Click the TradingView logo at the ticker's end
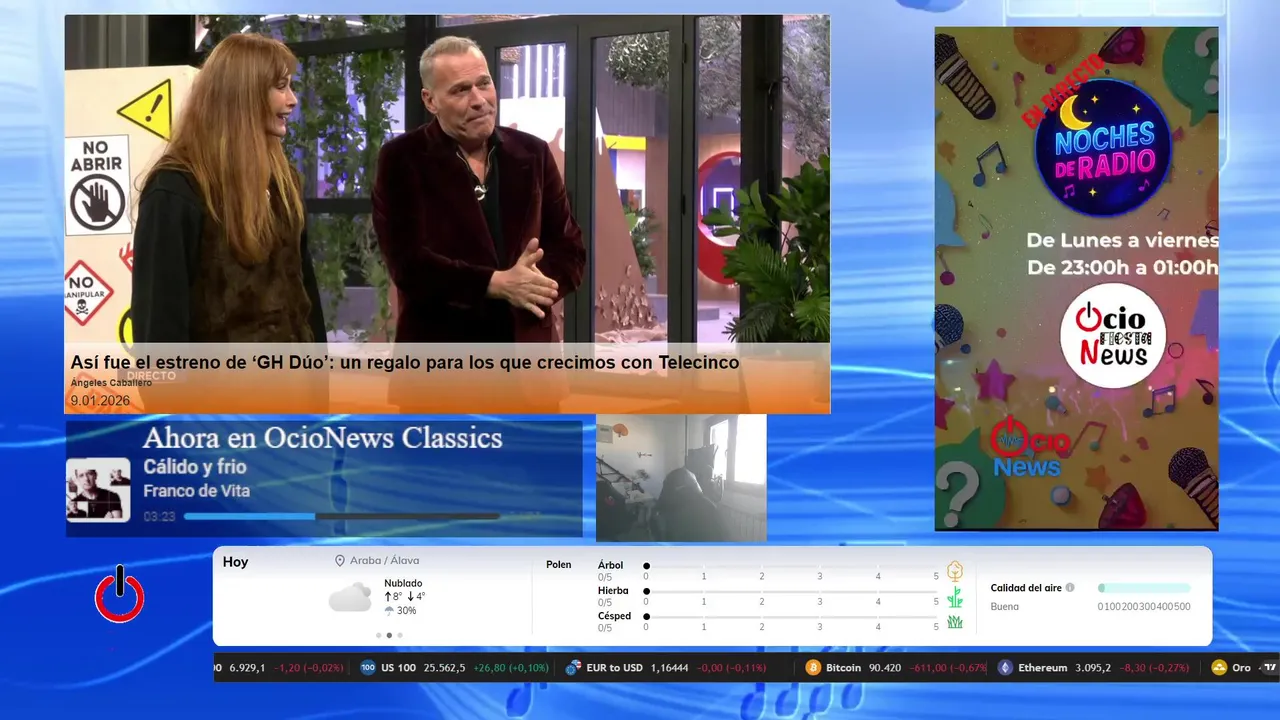Image resolution: width=1280 pixels, height=720 pixels. 1270,667
